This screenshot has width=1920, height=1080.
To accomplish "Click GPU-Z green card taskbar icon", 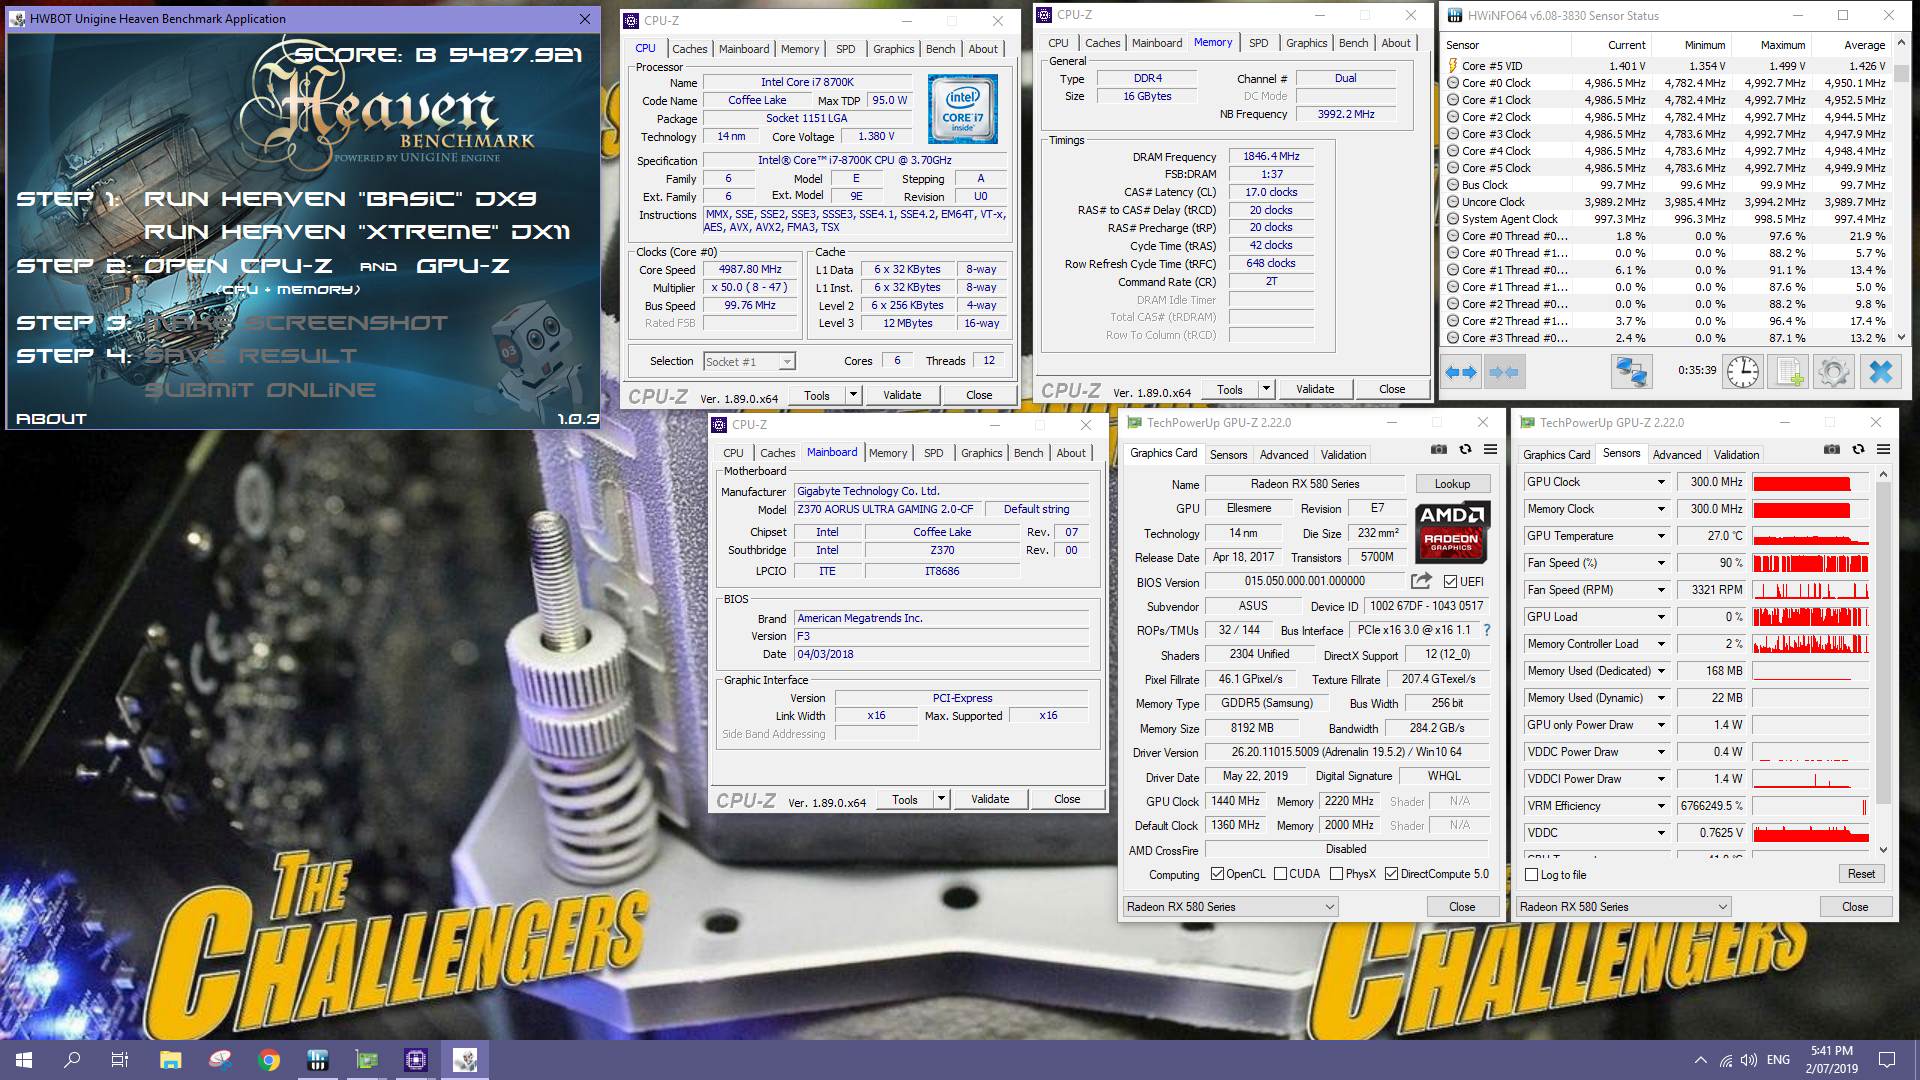I will [367, 1060].
